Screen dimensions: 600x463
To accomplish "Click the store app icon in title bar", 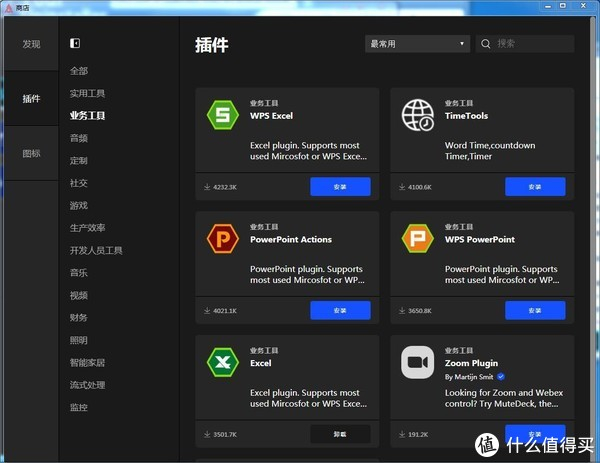I will click(8, 8).
